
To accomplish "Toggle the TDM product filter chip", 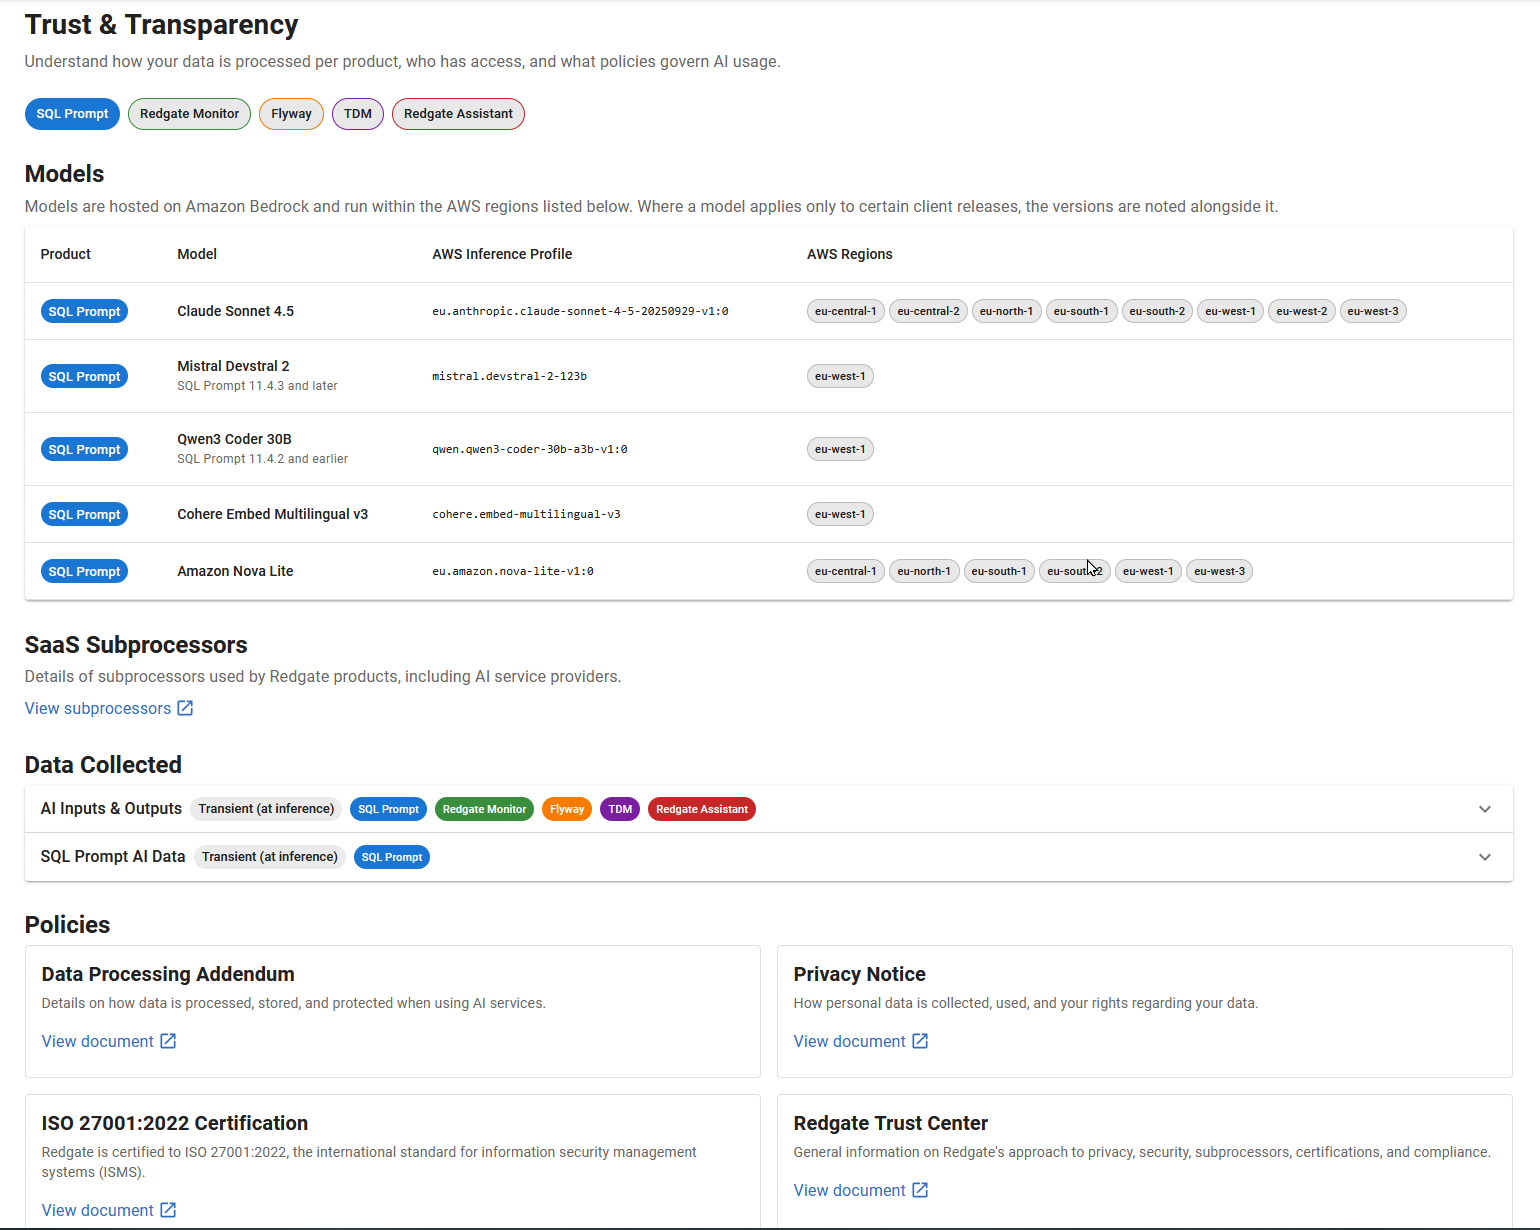I will pyautogui.click(x=358, y=114).
